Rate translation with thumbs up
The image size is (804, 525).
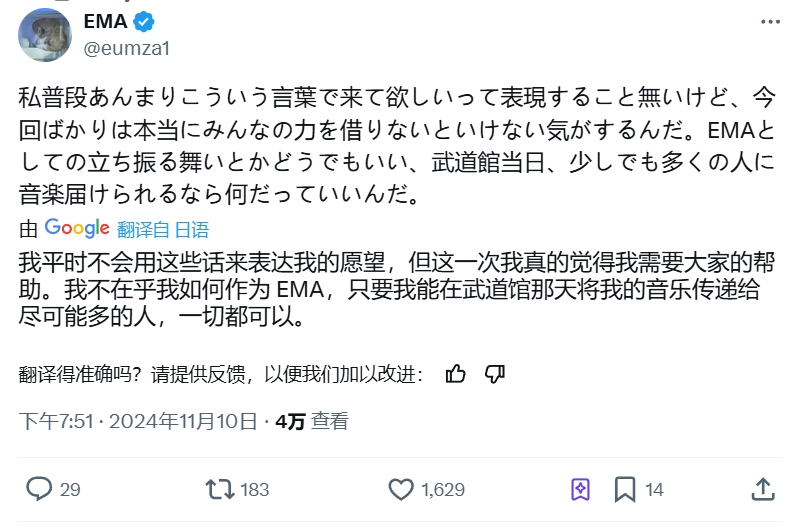pos(456,374)
